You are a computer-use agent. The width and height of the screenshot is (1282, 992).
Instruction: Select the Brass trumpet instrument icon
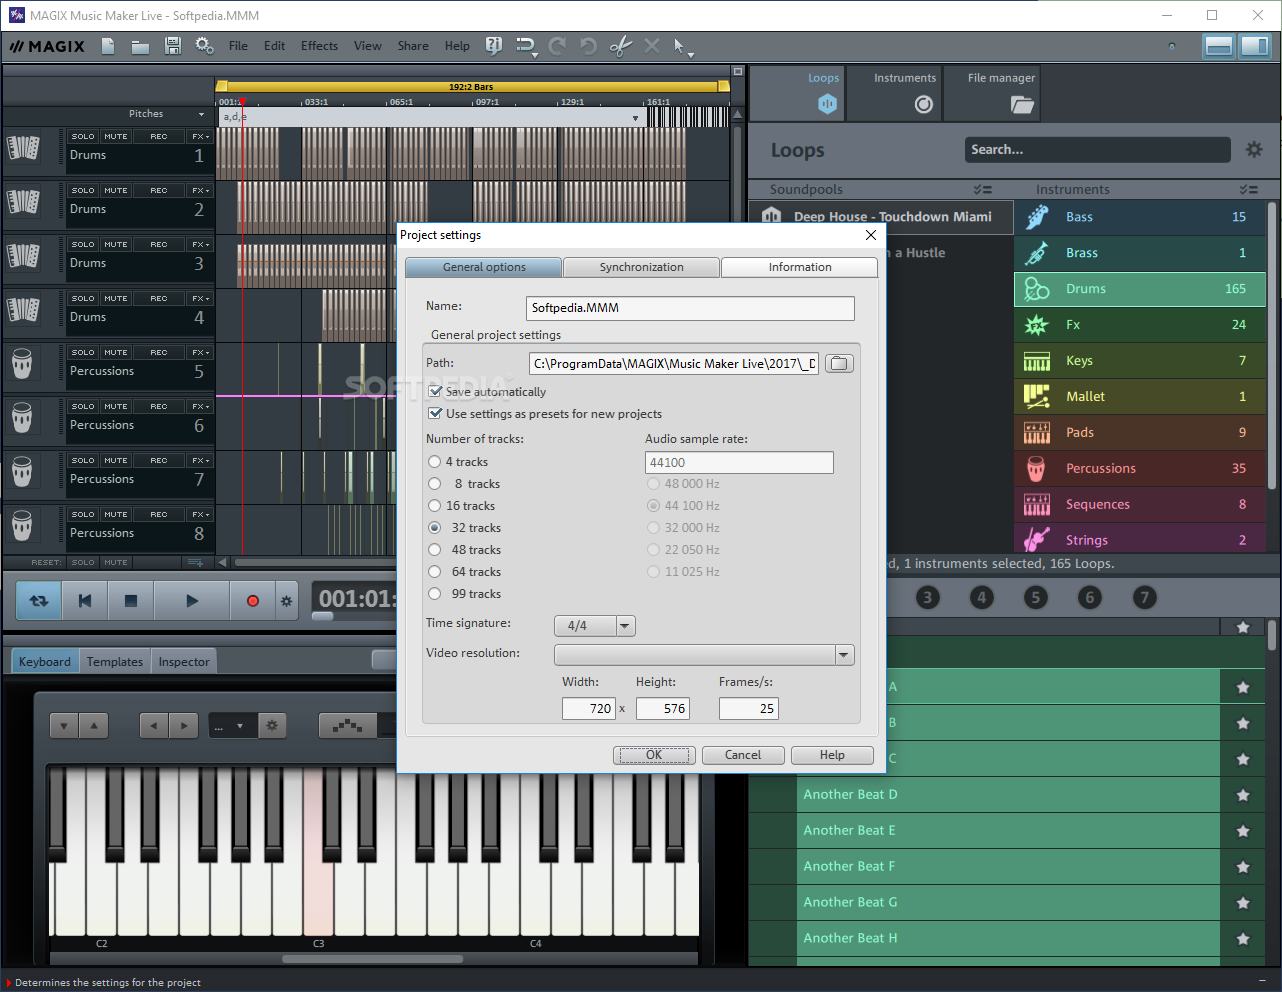click(1037, 253)
